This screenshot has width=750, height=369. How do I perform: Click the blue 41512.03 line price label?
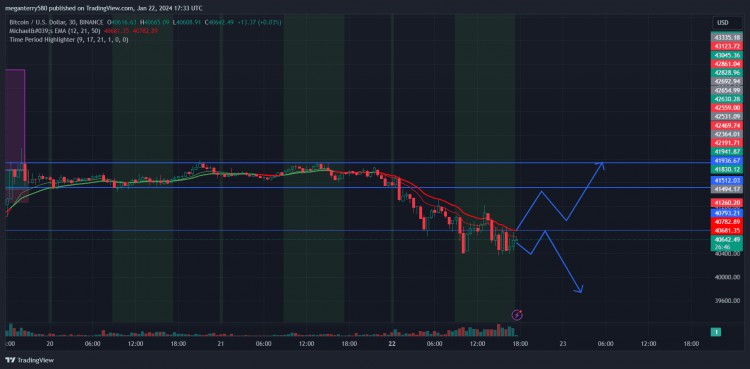click(726, 180)
